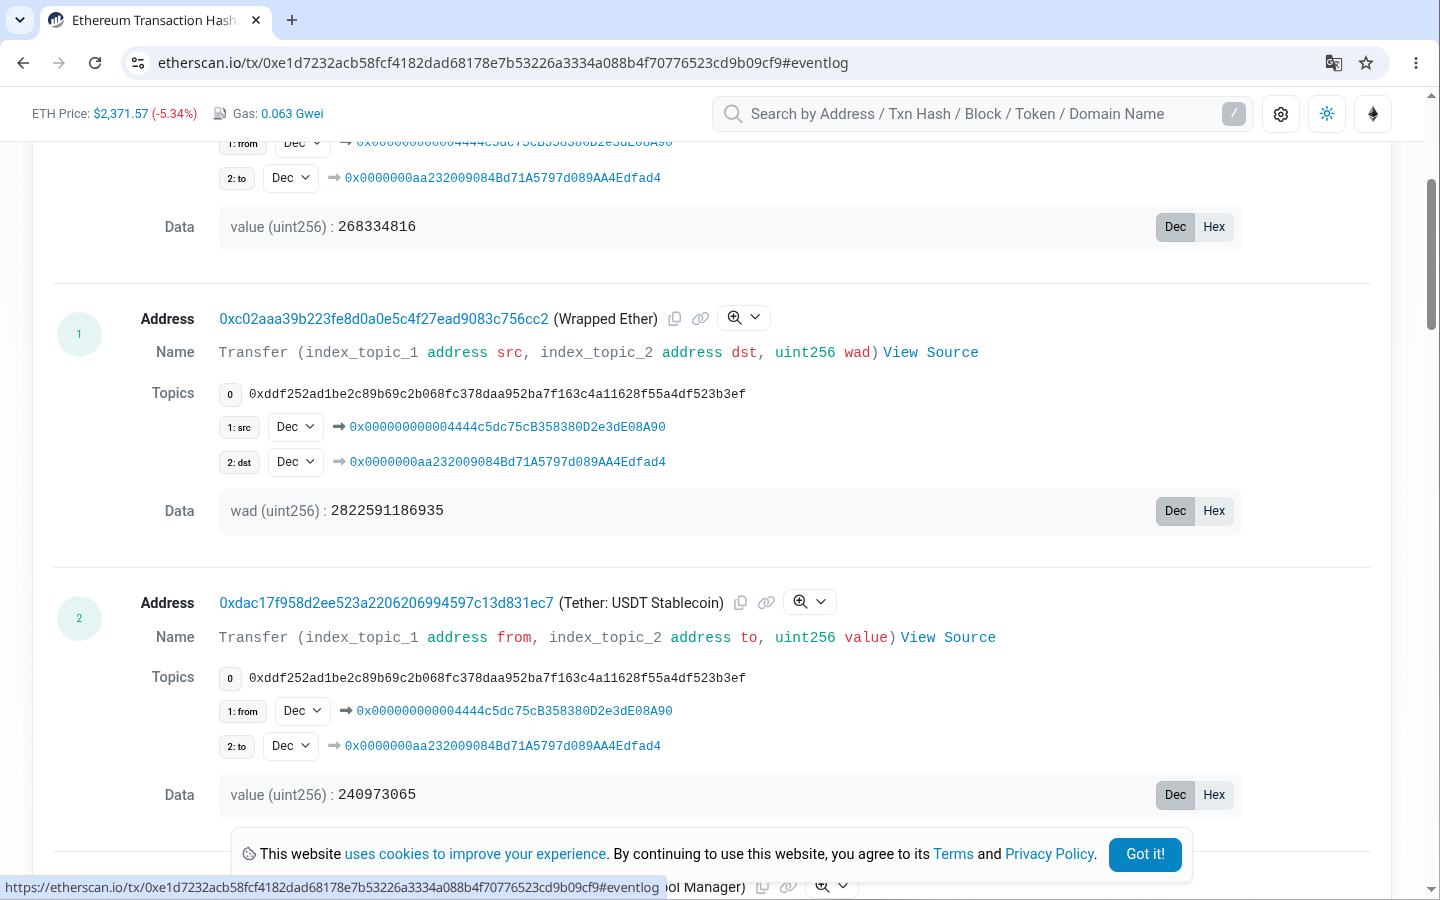The image size is (1440, 900).
Task: Show value 240973065 in Hex
Action: pyautogui.click(x=1214, y=795)
